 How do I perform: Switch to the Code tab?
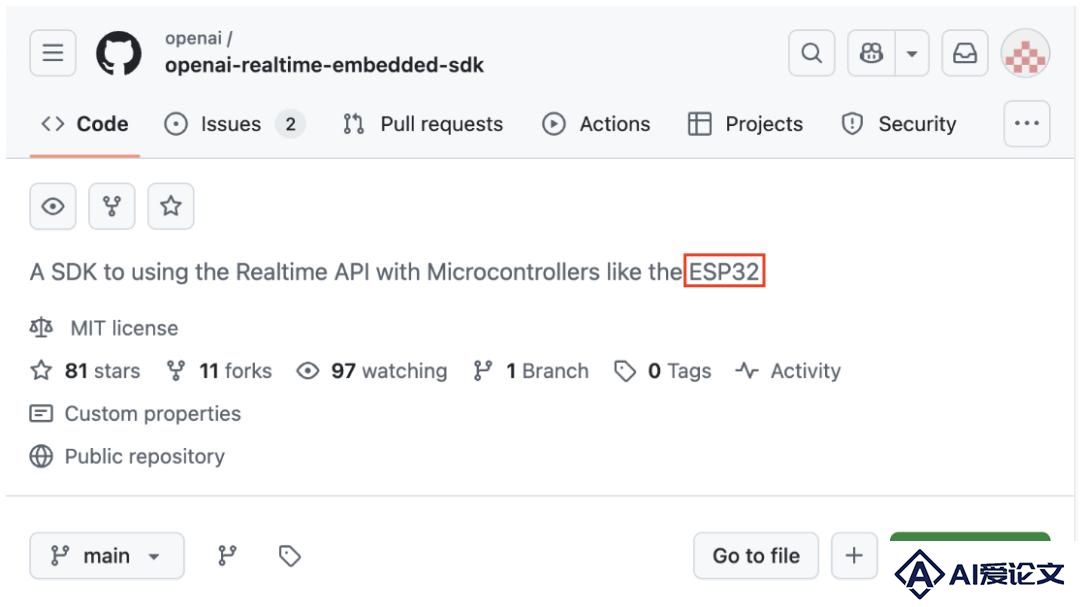click(85, 124)
